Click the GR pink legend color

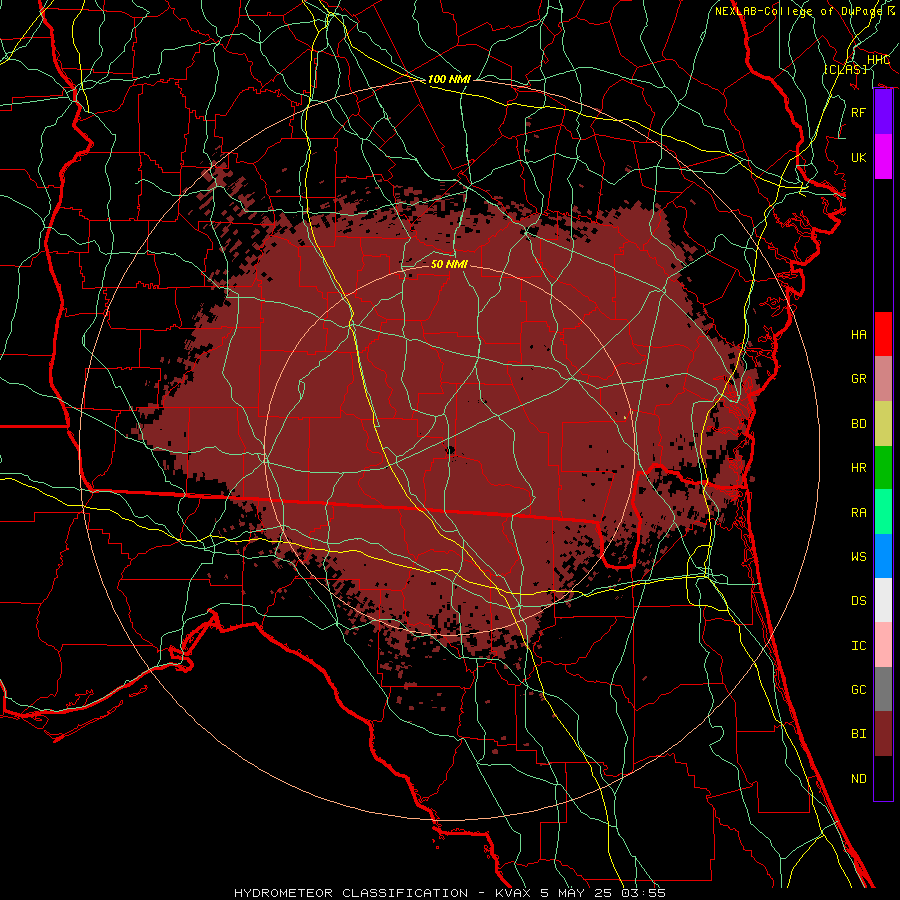coord(883,378)
